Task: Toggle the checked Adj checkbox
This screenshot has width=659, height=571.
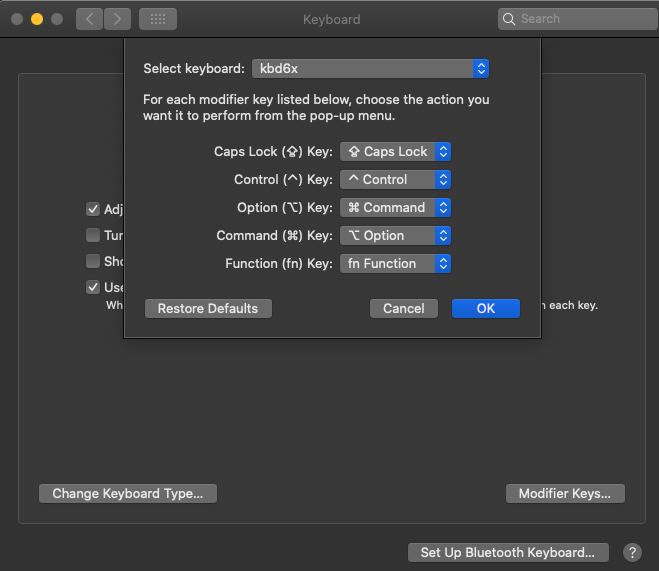Action: [x=93, y=209]
